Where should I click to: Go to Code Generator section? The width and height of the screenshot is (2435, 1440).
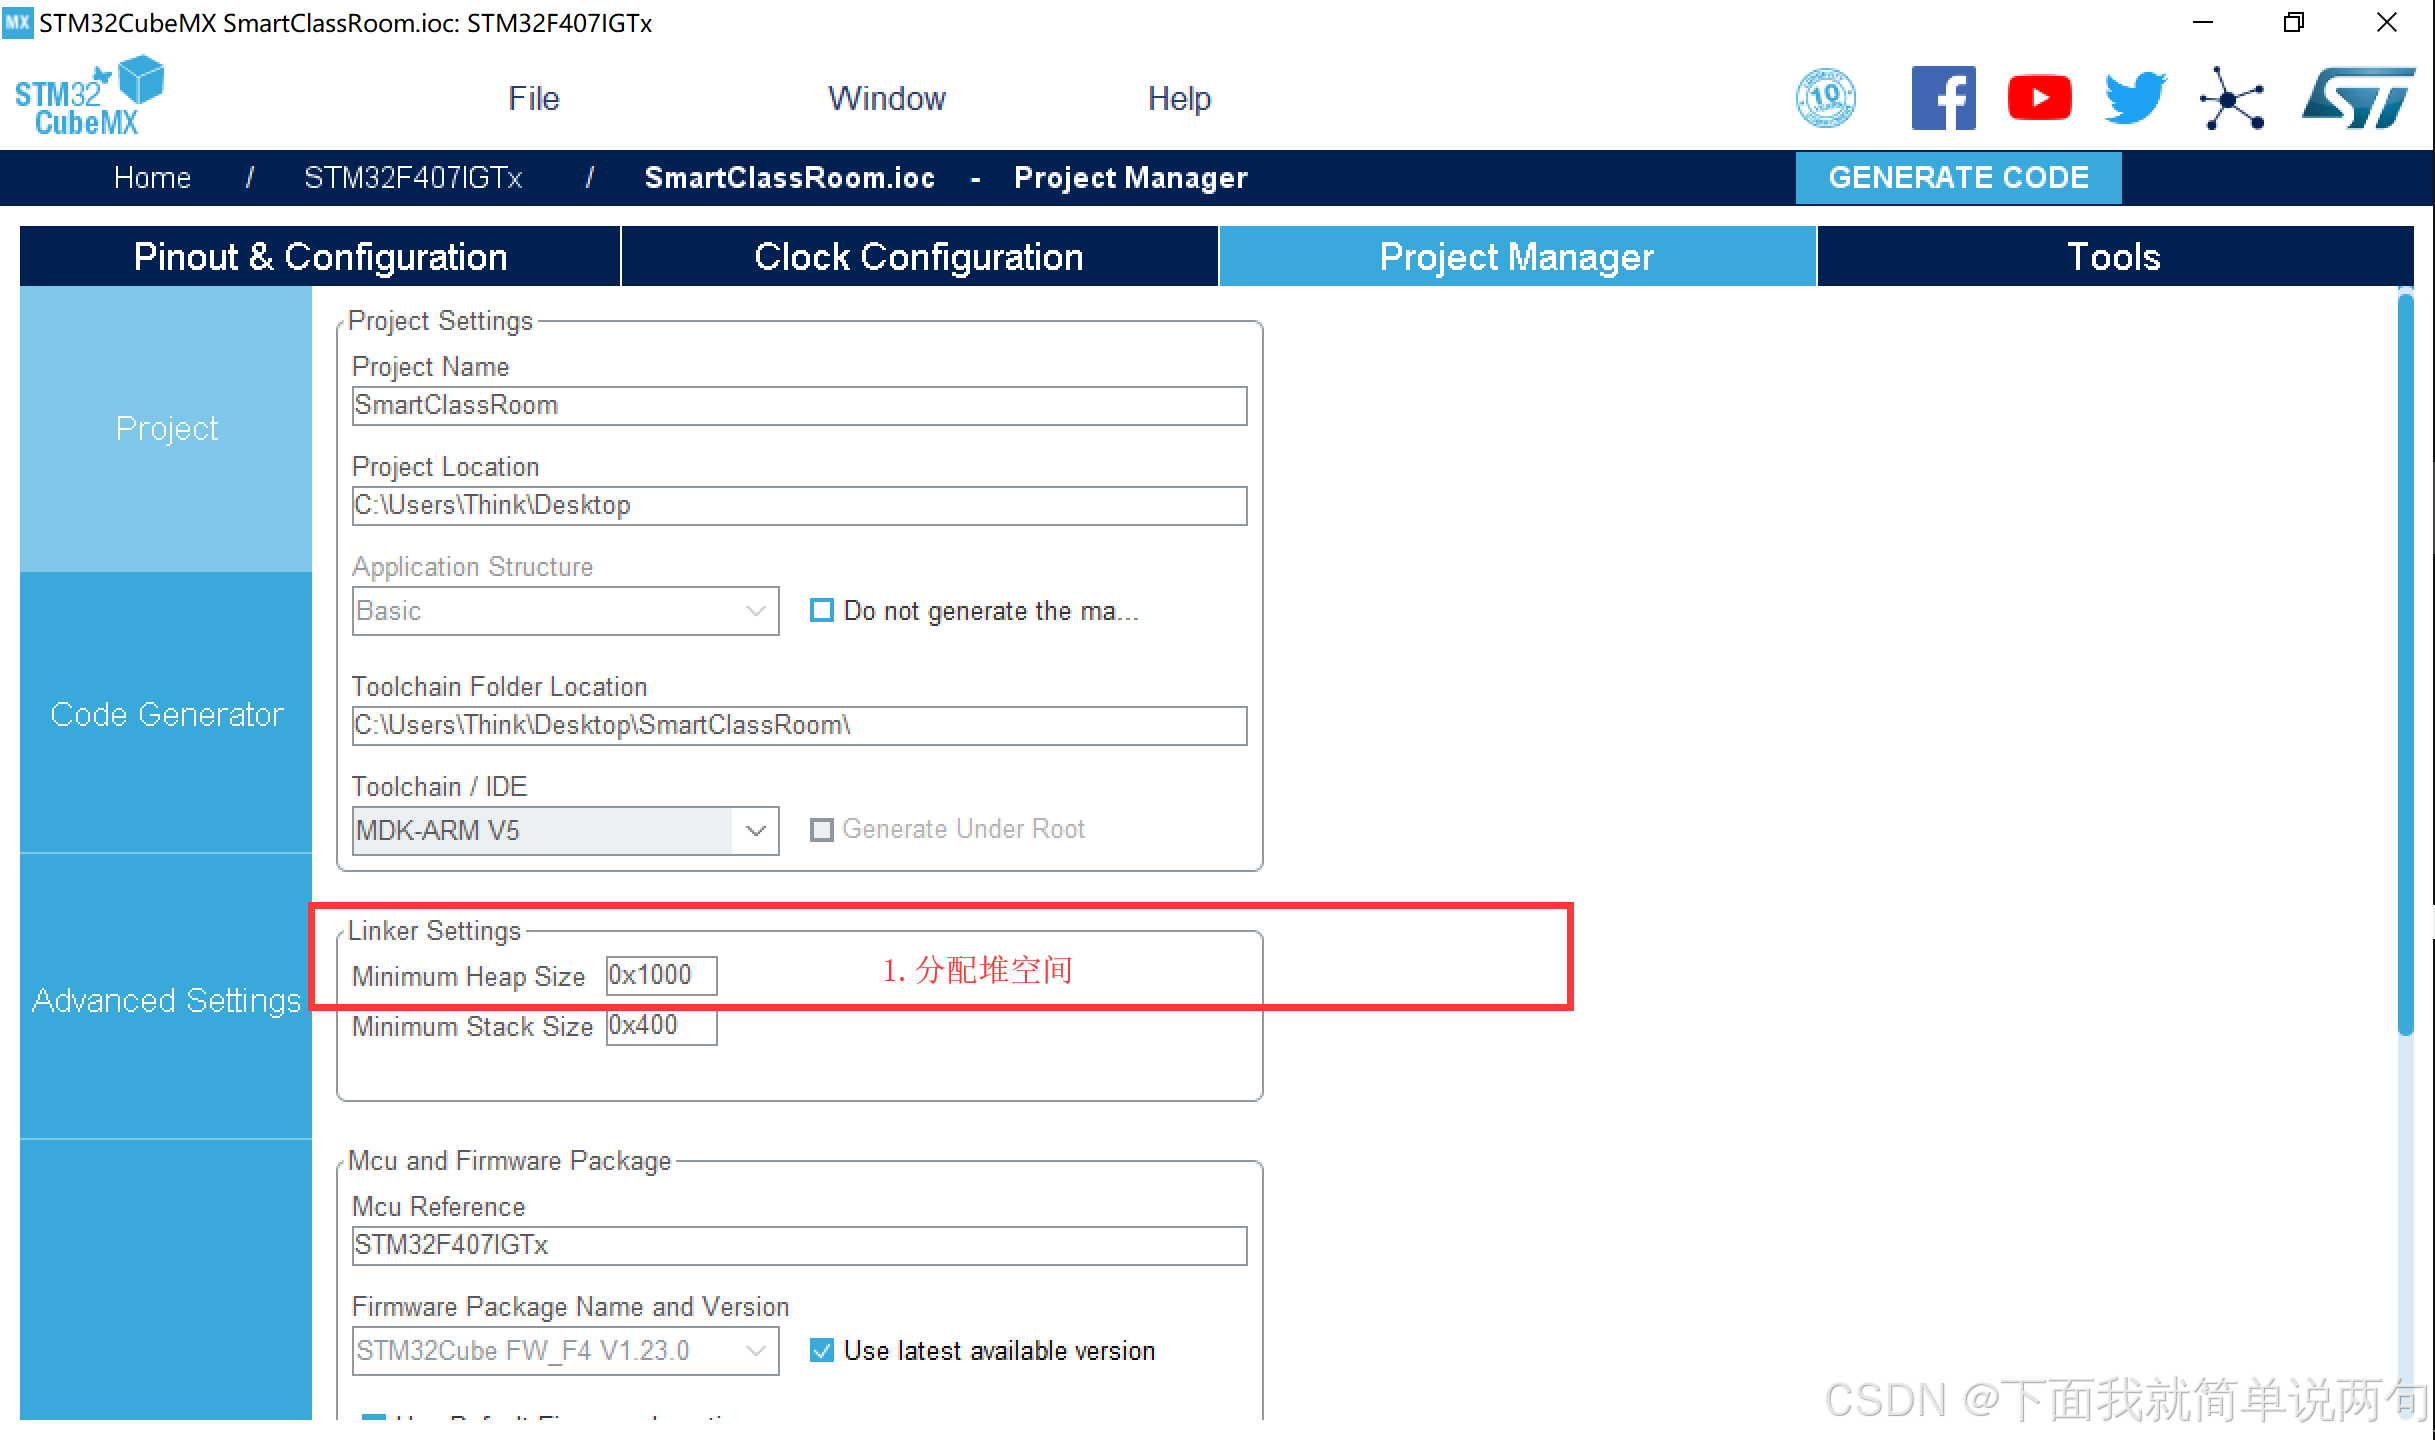pos(166,714)
